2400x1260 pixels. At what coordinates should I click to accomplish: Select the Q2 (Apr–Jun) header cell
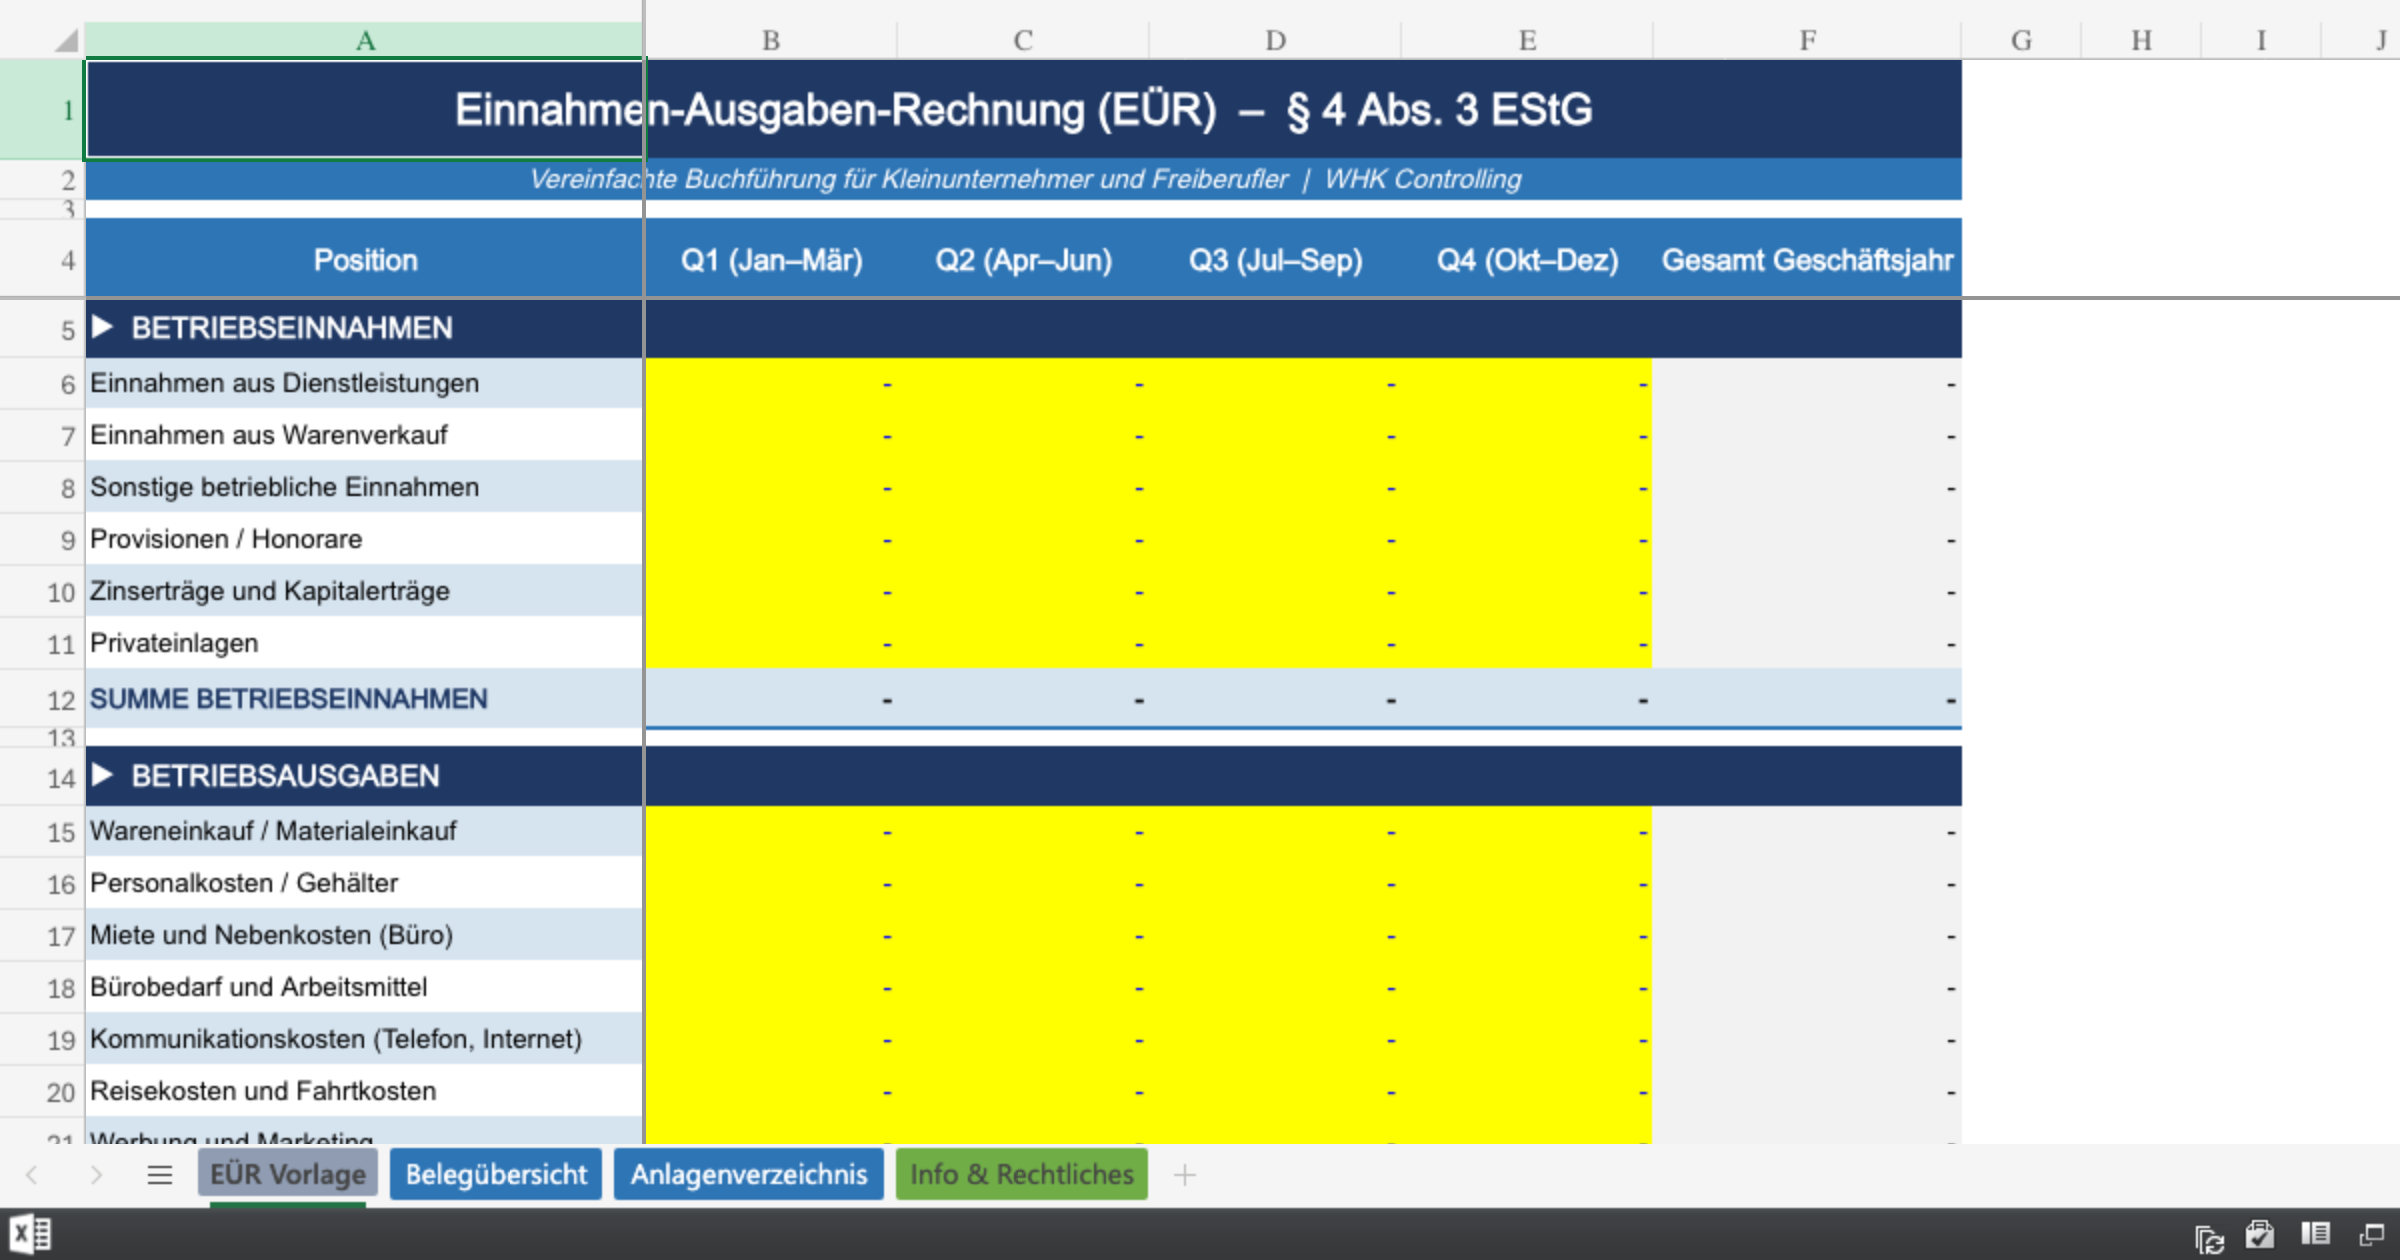1023,260
